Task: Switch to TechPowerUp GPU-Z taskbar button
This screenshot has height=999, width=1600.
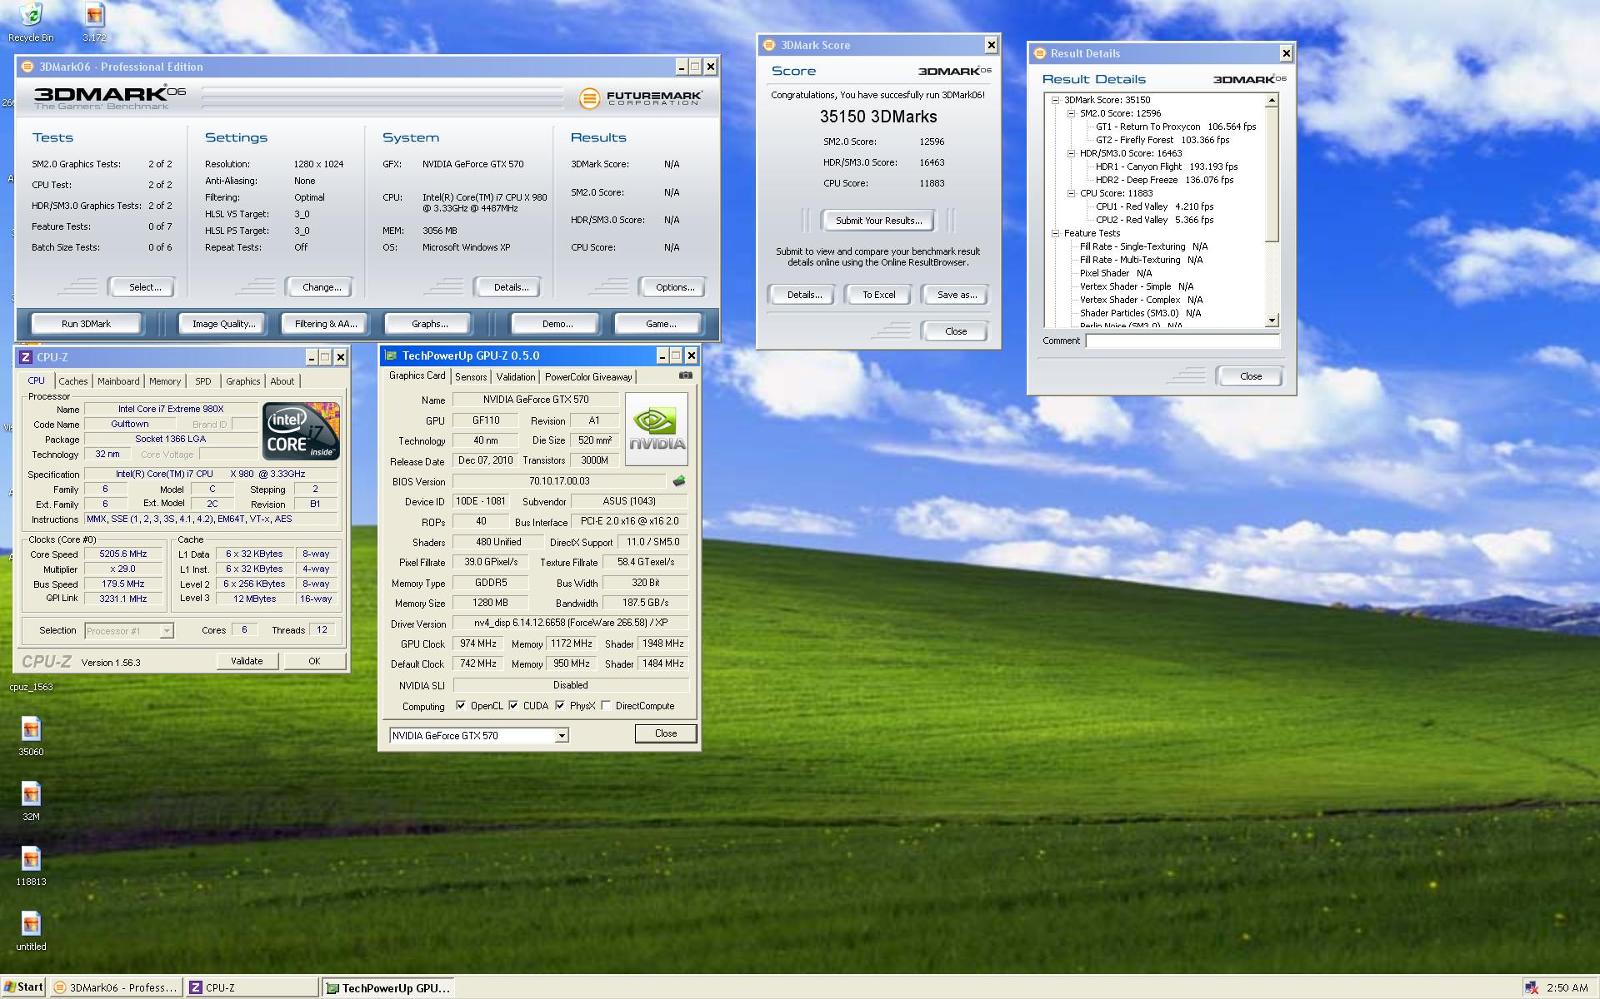Action: click(388, 987)
